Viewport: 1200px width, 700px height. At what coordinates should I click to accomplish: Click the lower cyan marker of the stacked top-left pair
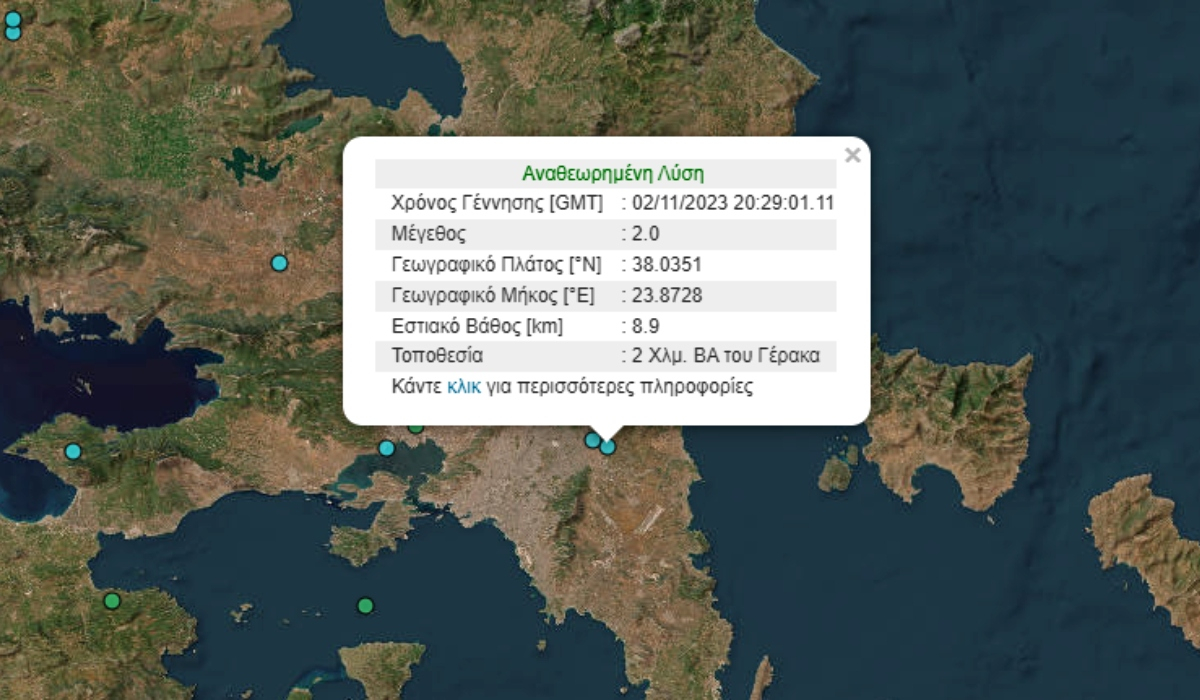coord(13,33)
